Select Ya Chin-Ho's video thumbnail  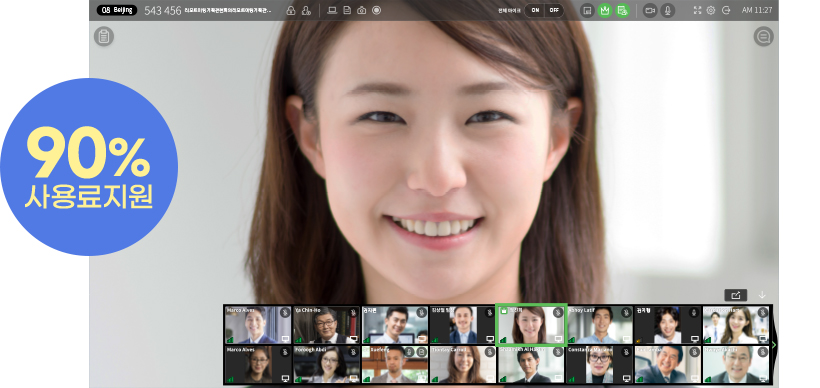click(x=326, y=325)
